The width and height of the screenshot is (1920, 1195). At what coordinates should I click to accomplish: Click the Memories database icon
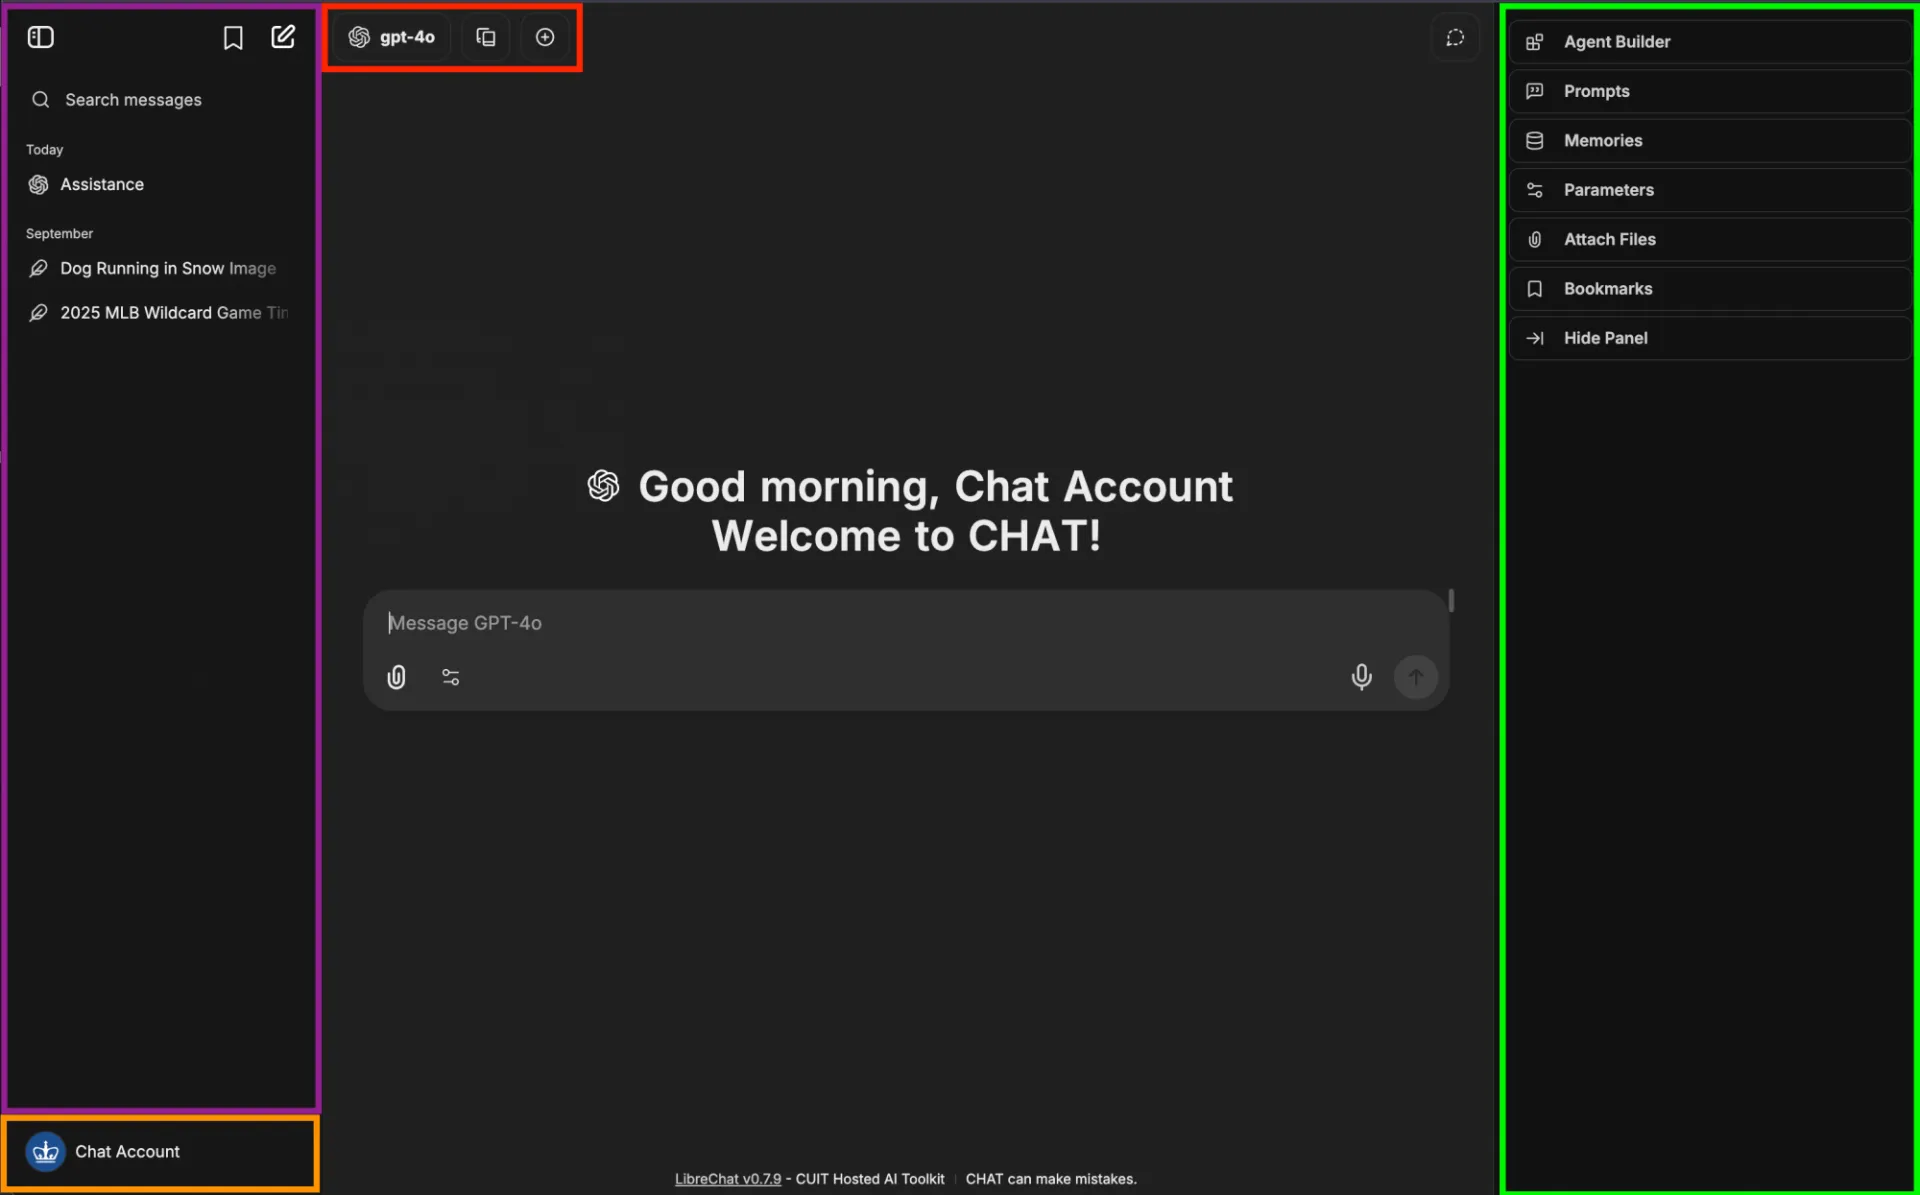point(1534,141)
